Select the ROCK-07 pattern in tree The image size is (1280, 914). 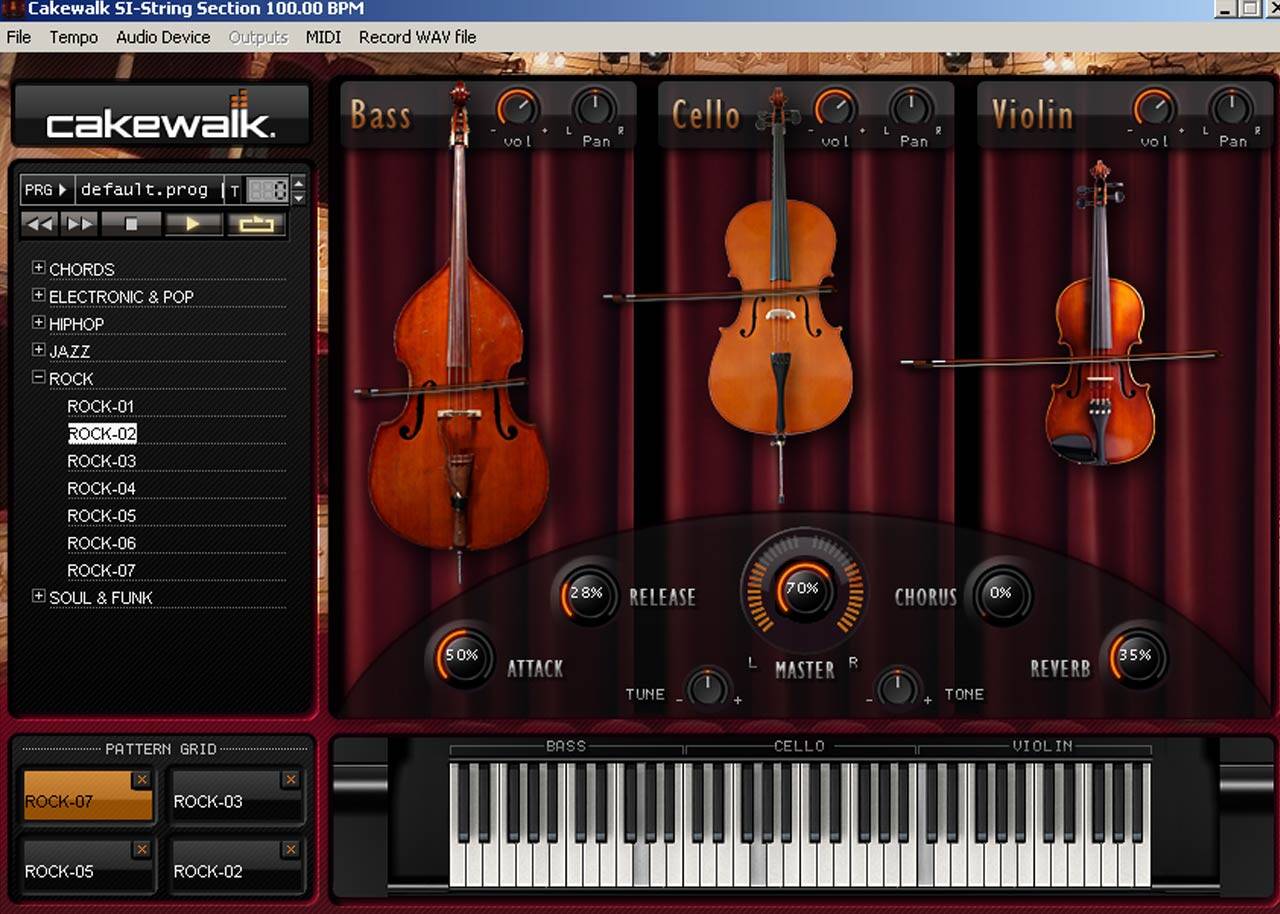click(x=102, y=570)
